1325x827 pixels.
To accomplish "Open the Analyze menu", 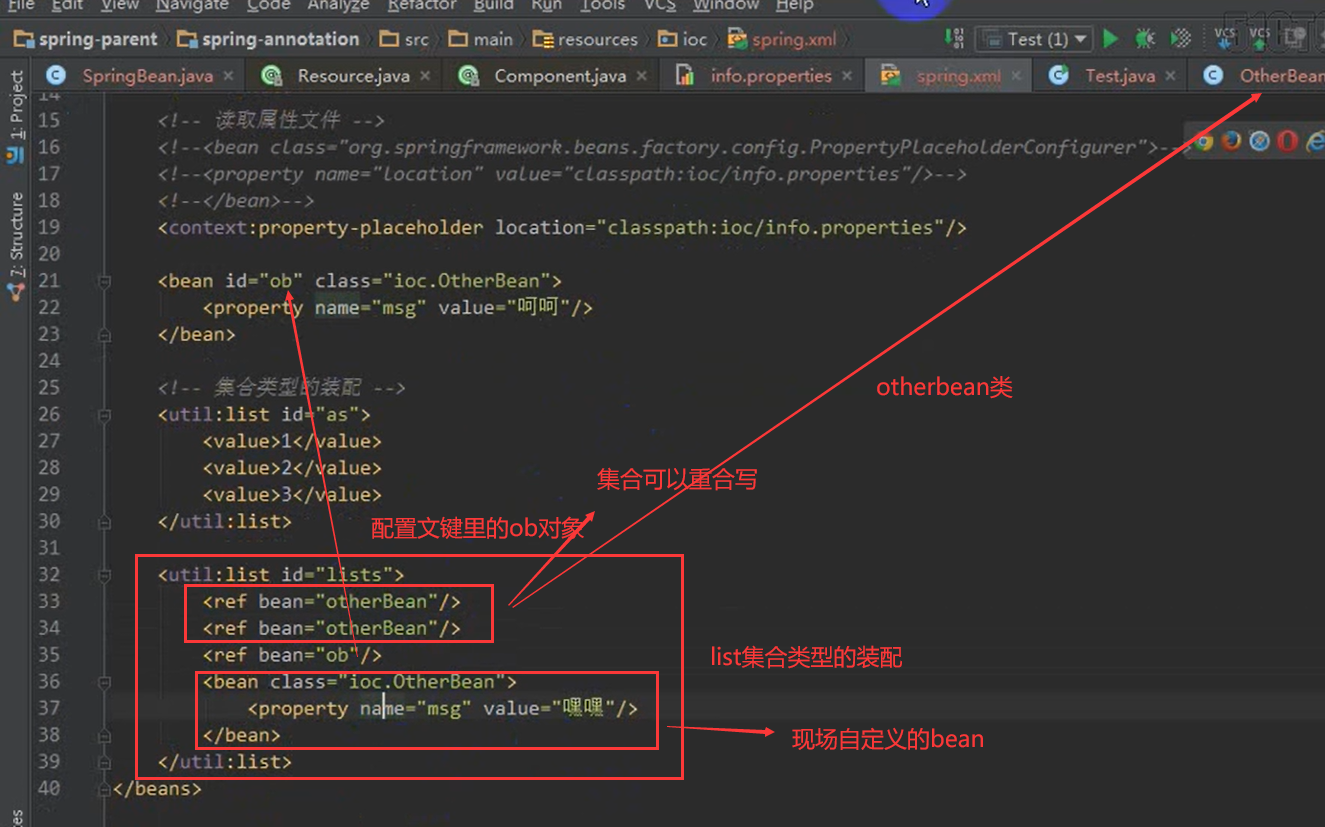I will pos(338,6).
